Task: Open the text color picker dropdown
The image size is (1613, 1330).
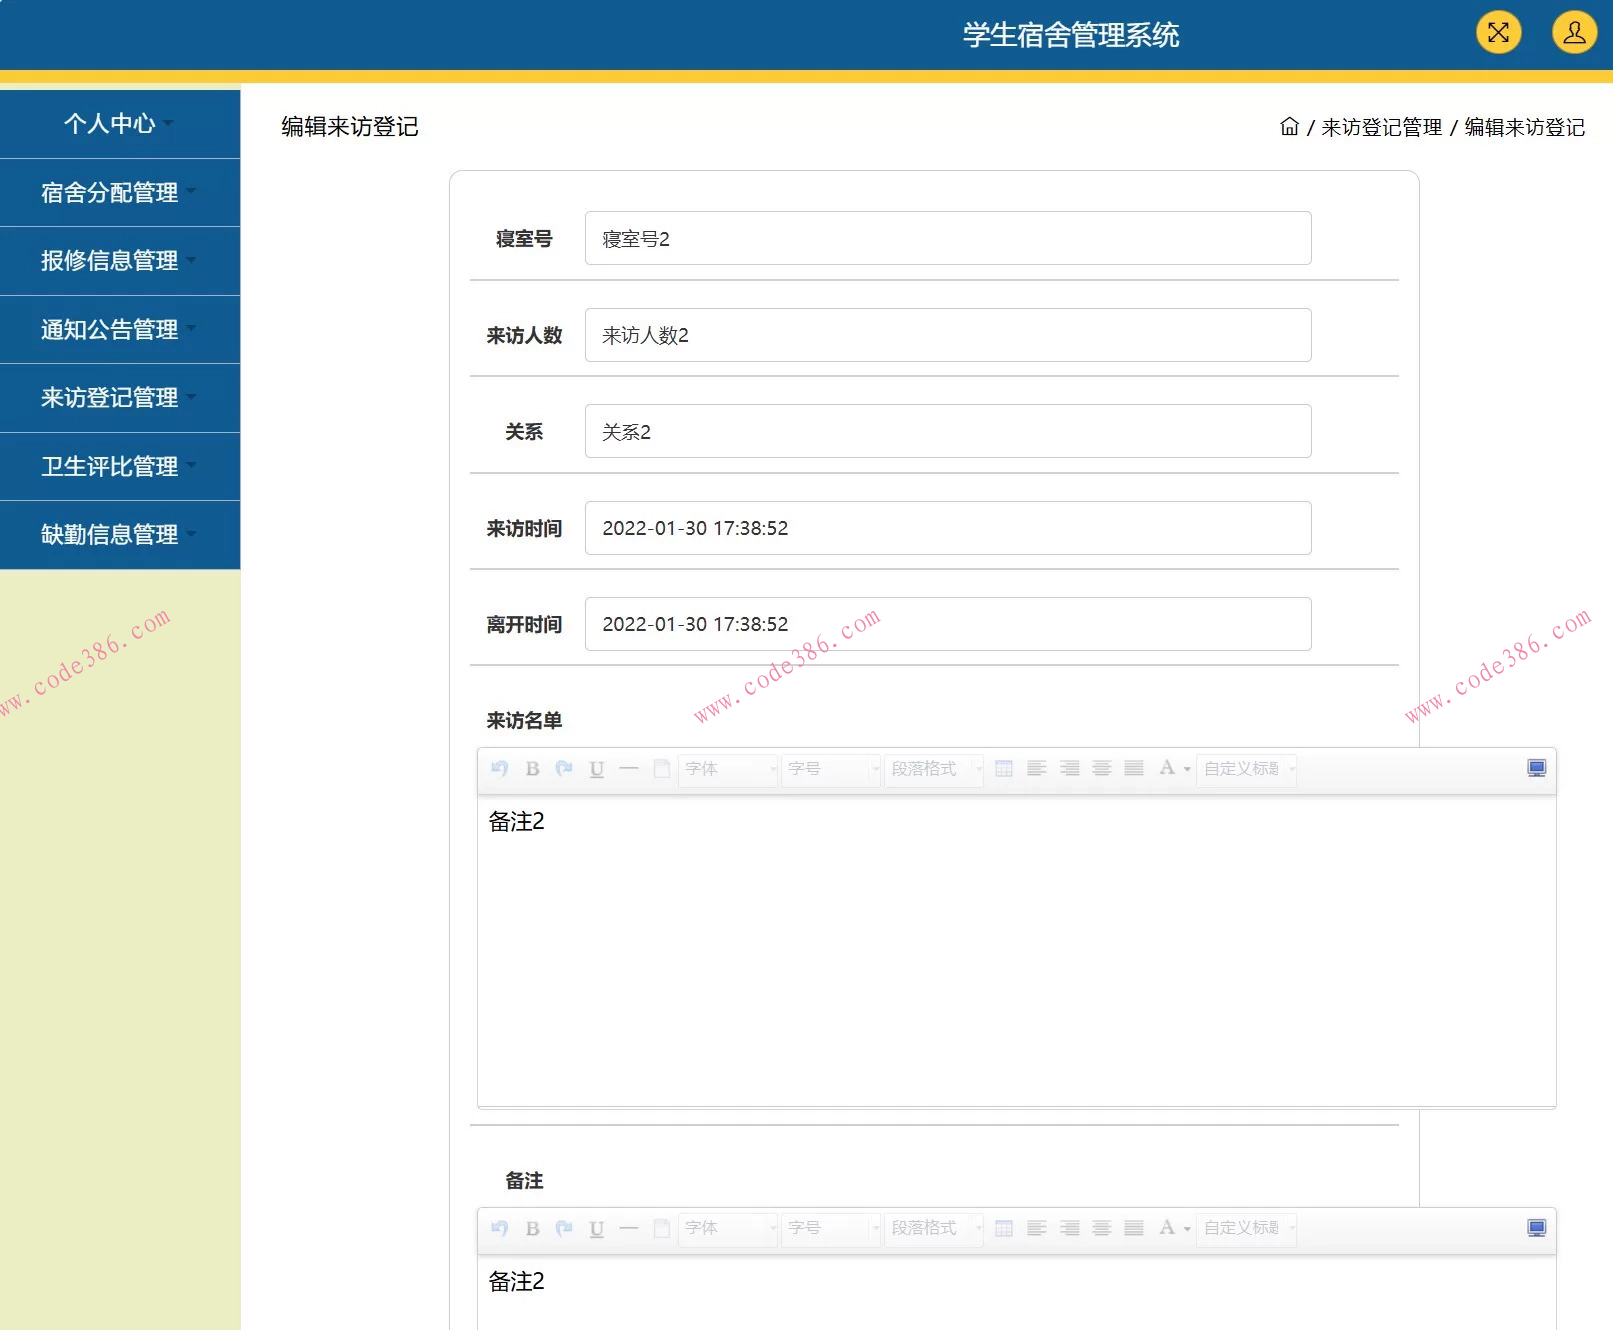Action: tap(1172, 768)
